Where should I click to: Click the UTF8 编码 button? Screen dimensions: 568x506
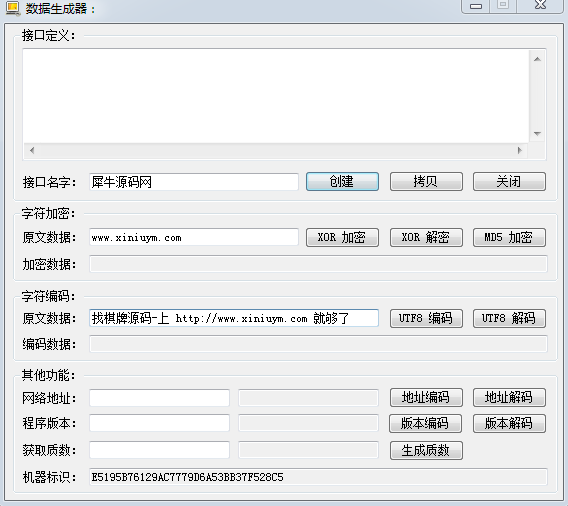(426, 318)
